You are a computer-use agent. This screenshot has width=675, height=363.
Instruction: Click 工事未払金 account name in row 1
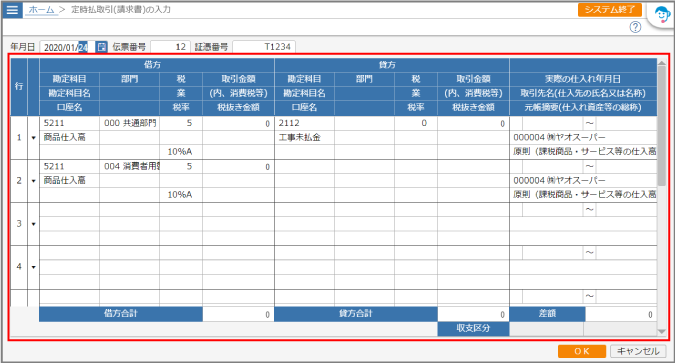(304, 137)
